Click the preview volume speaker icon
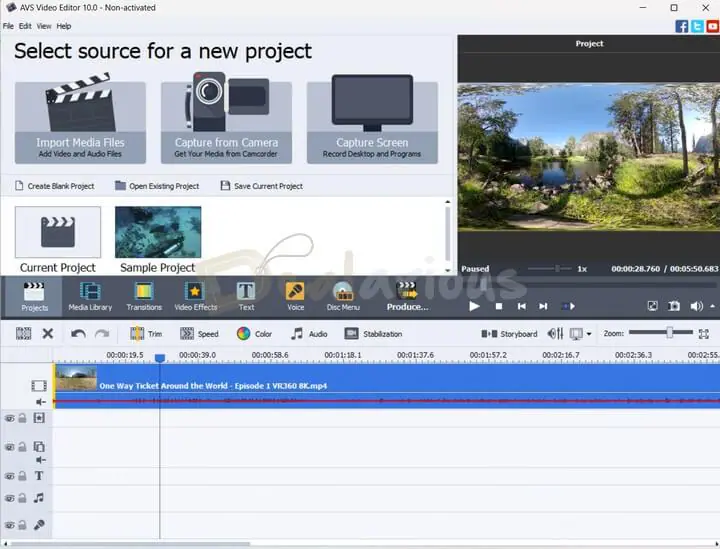Image resolution: width=720 pixels, height=549 pixels. pos(696,306)
